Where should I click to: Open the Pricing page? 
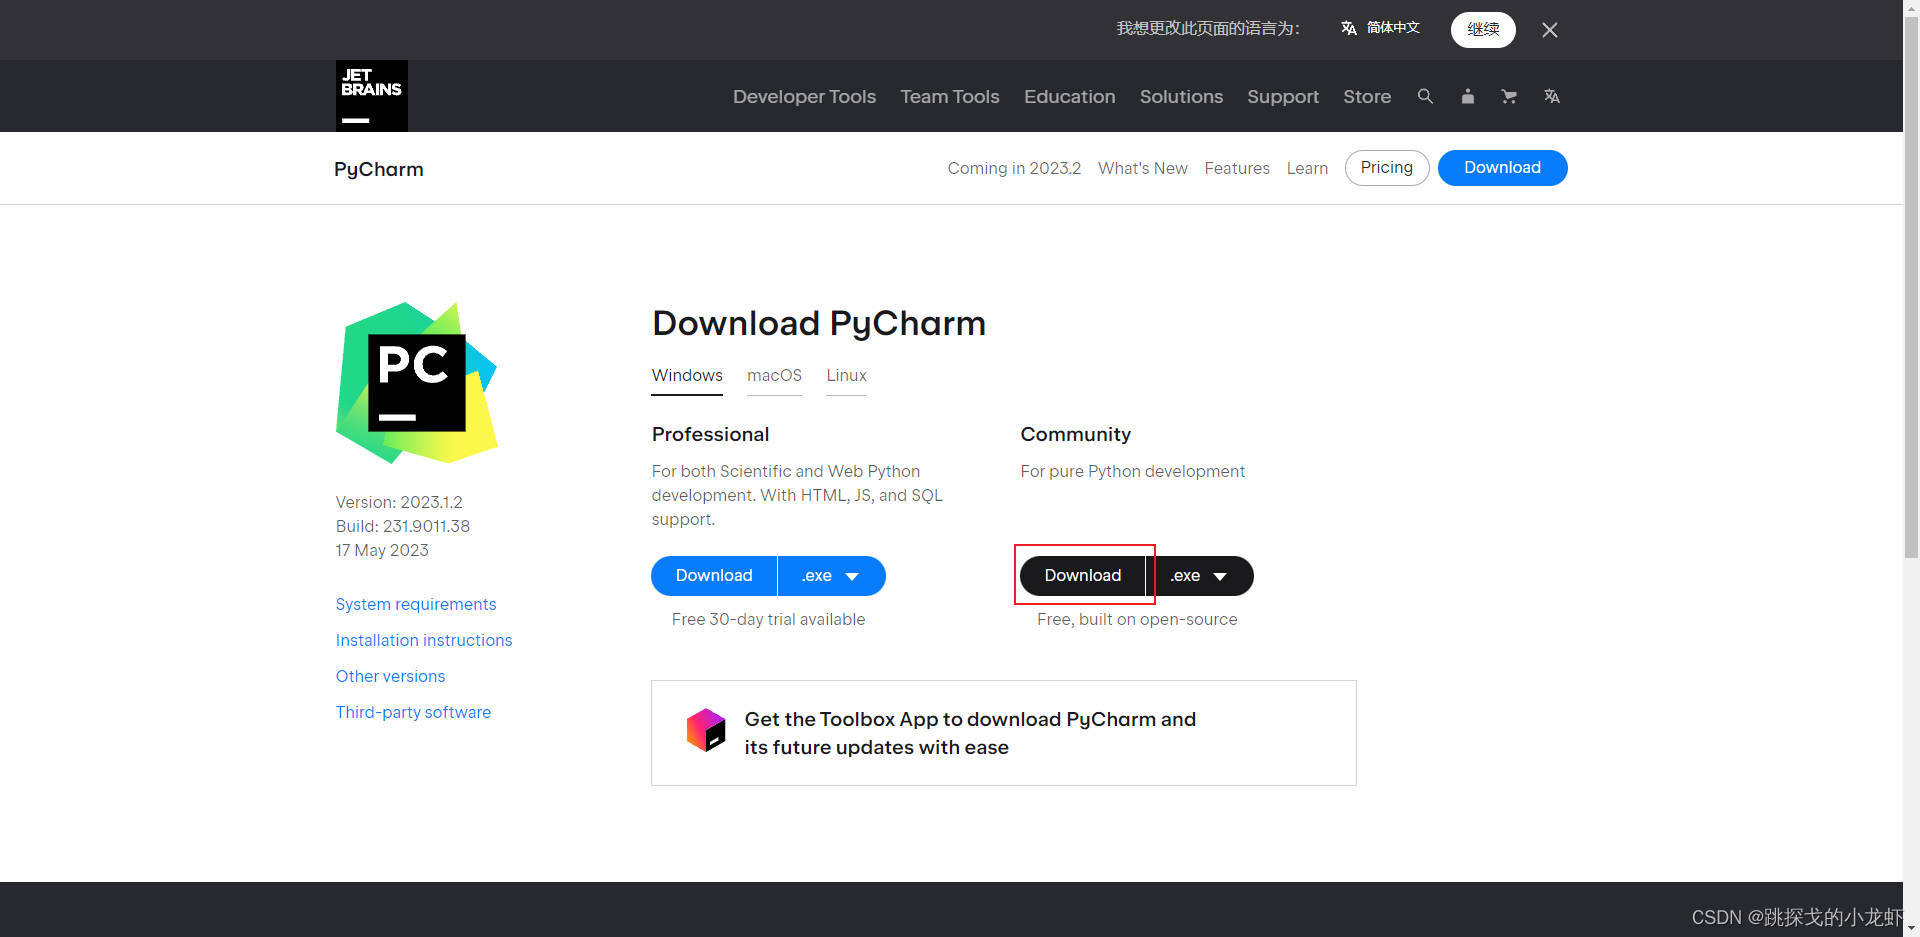click(x=1386, y=167)
